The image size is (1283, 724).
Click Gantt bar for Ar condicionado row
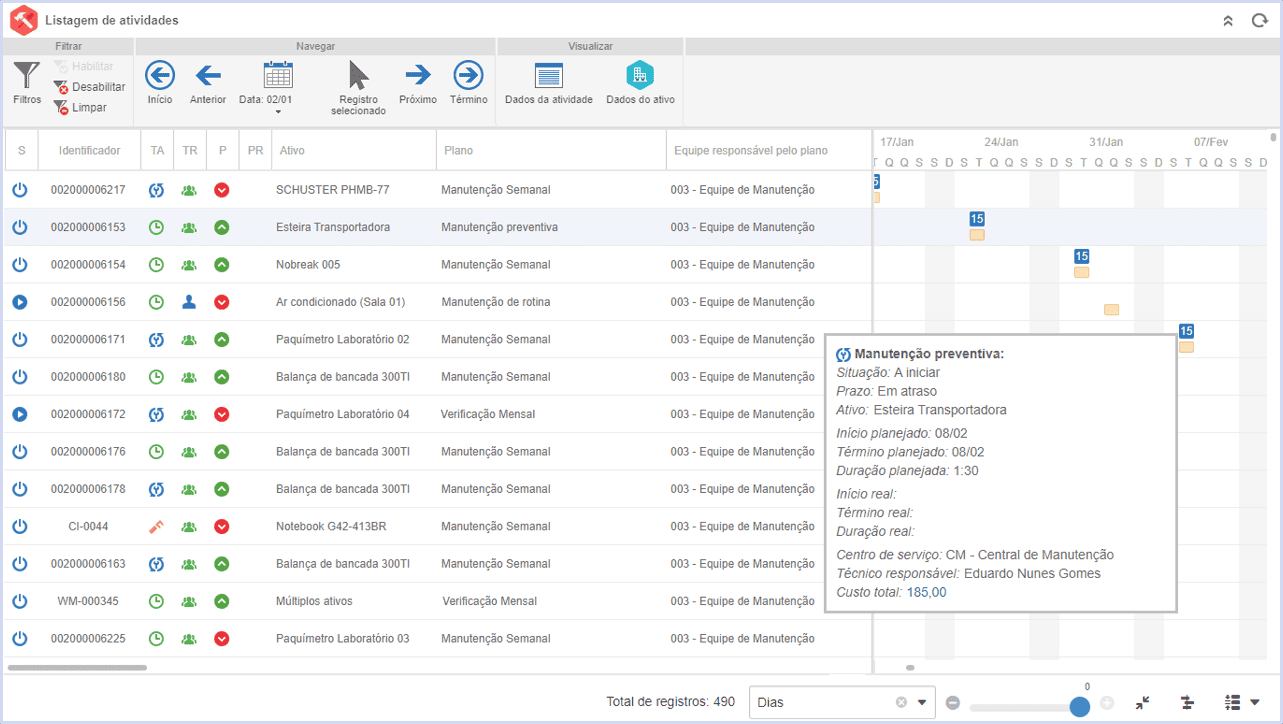[1111, 310]
